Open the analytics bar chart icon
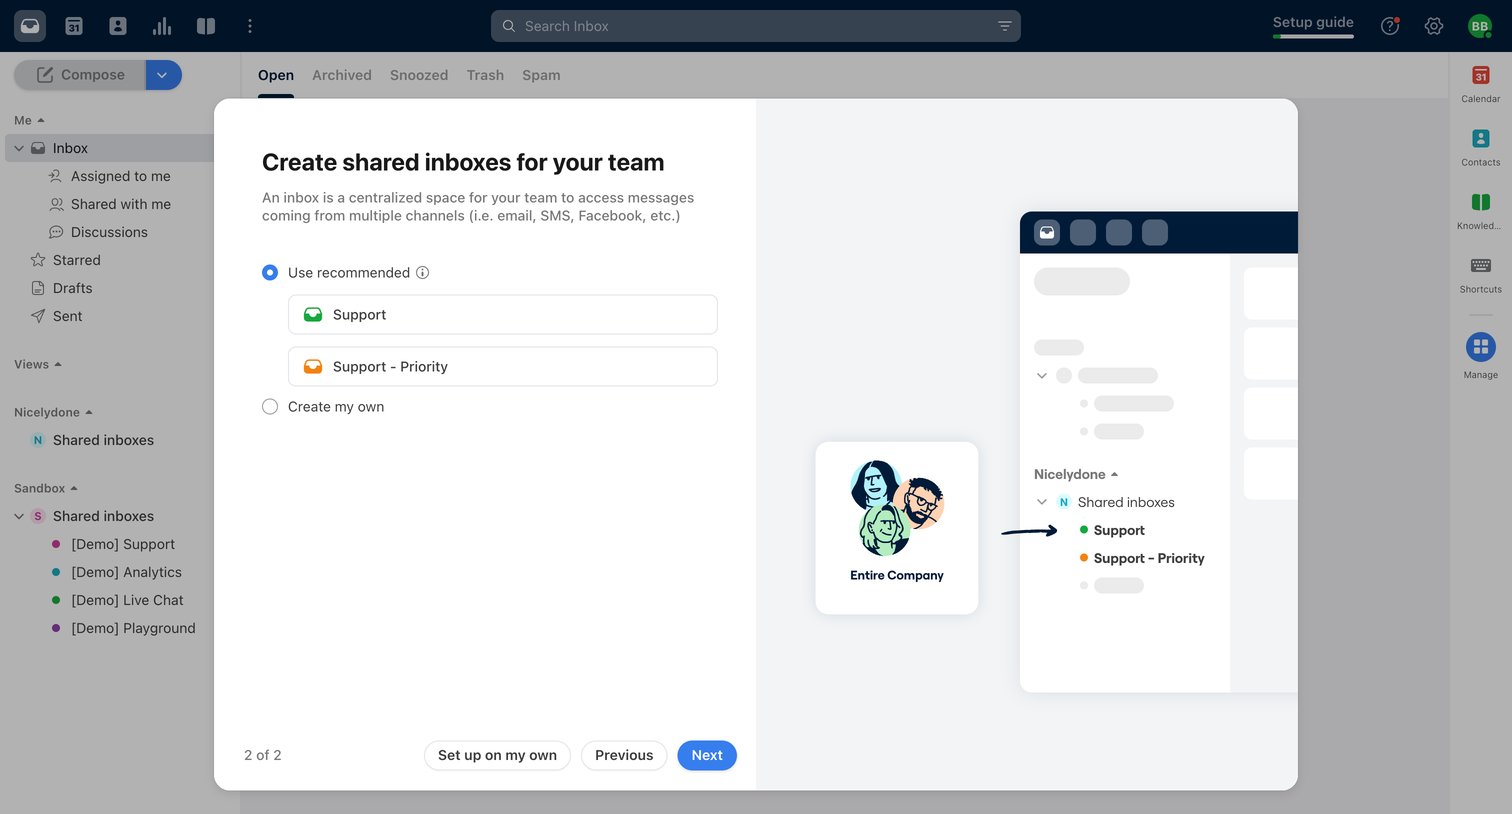Viewport: 1512px width, 814px height. click(162, 26)
